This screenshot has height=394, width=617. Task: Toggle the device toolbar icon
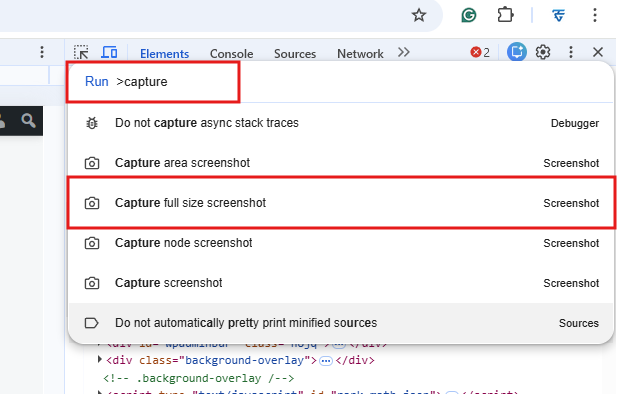(x=109, y=52)
